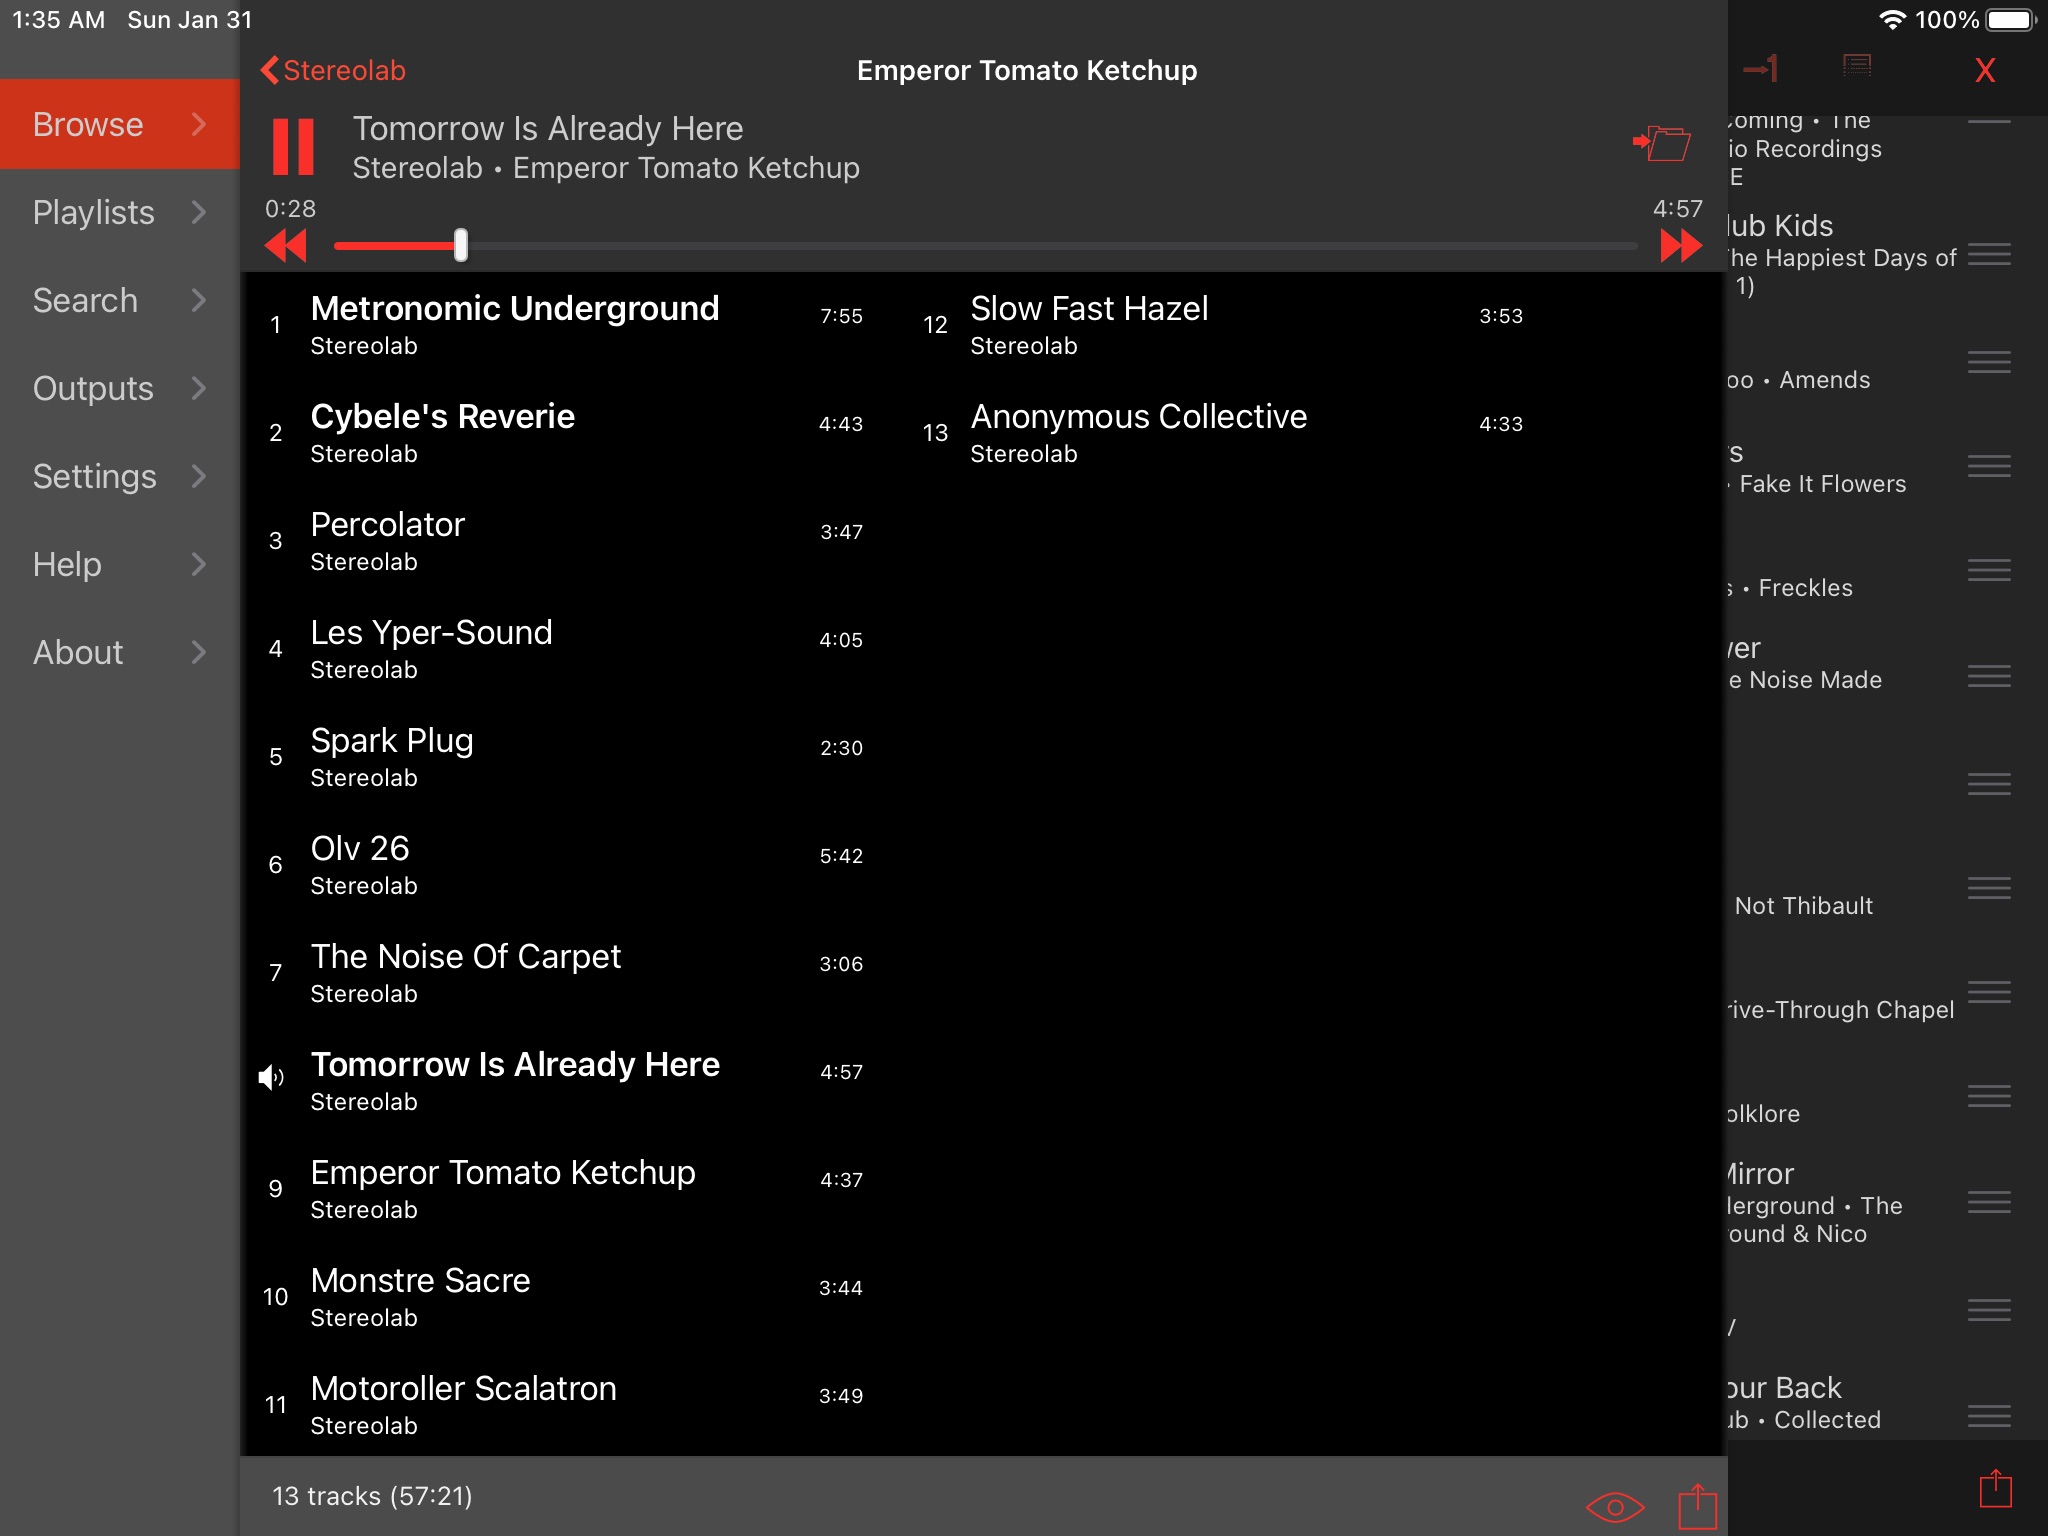Image resolution: width=2048 pixels, height=1536 pixels.
Task: Go back to Stereolab artist page
Action: point(333,70)
